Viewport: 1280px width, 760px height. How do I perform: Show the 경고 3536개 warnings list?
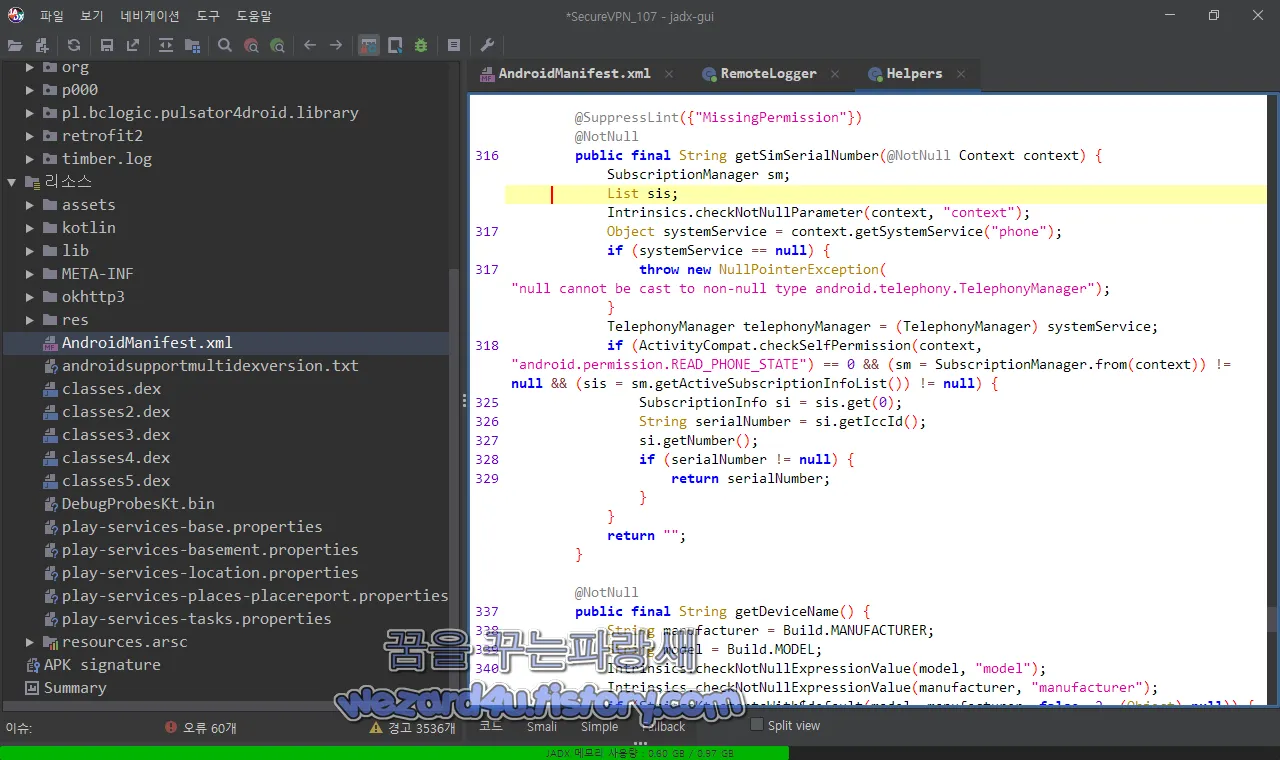[x=421, y=728]
